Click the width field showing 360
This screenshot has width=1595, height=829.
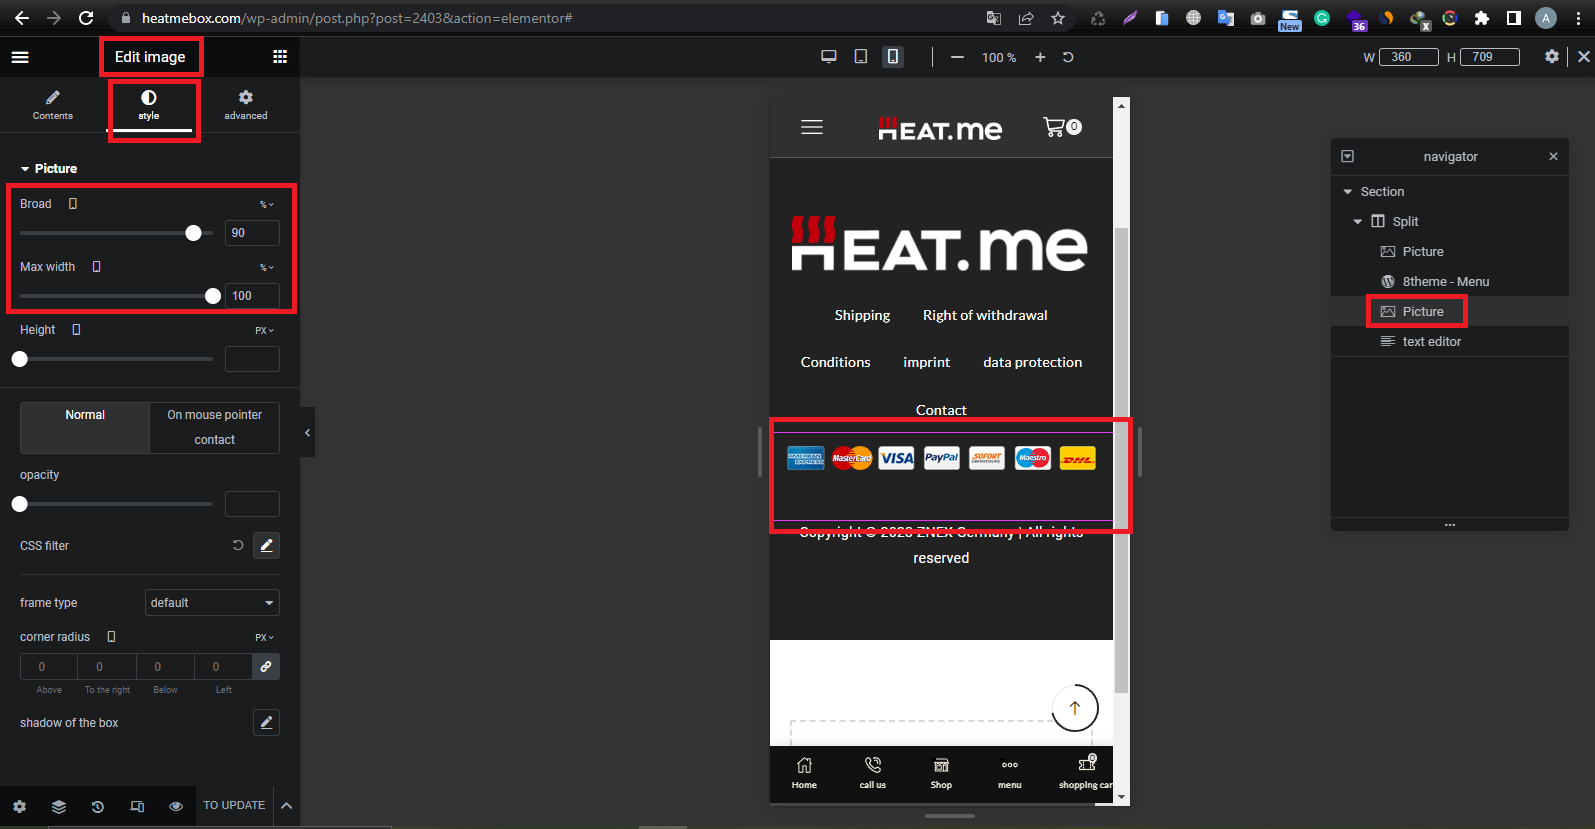[x=1409, y=57]
